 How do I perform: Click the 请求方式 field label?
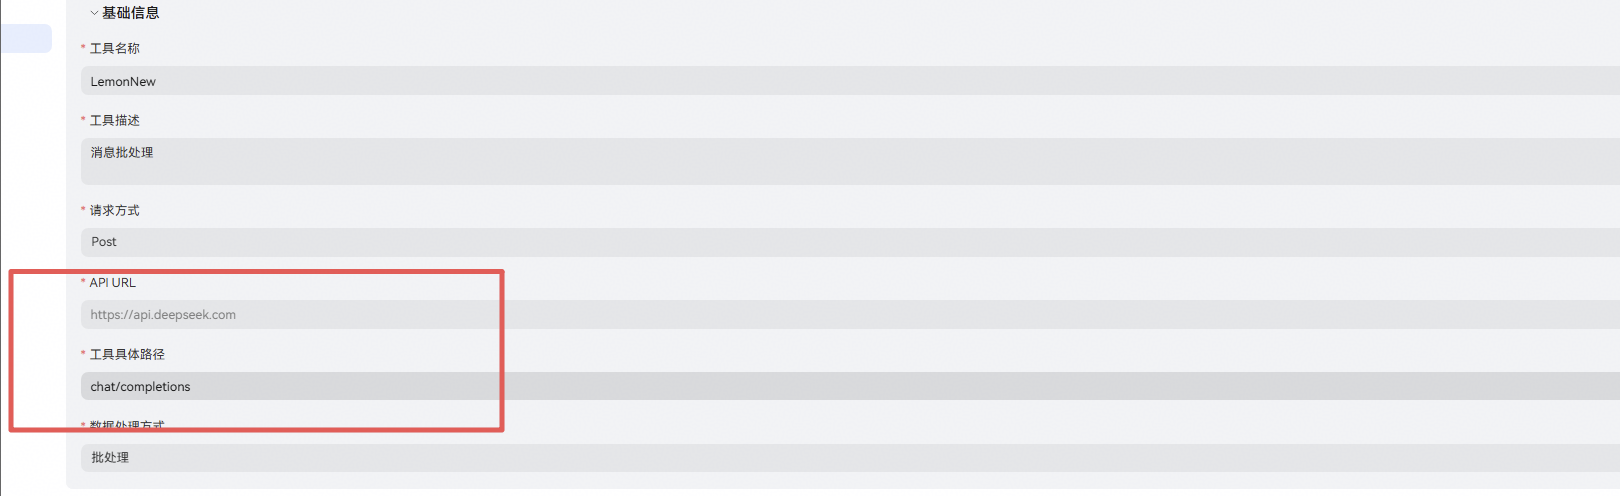point(115,210)
